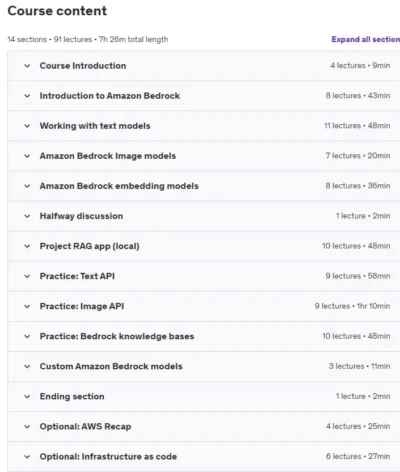Image resolution: width=400 pixels, height=472 pixels.
Task: Open chevron beside Amazon Bedrock Image models
Action: click(x=27, y=156)
